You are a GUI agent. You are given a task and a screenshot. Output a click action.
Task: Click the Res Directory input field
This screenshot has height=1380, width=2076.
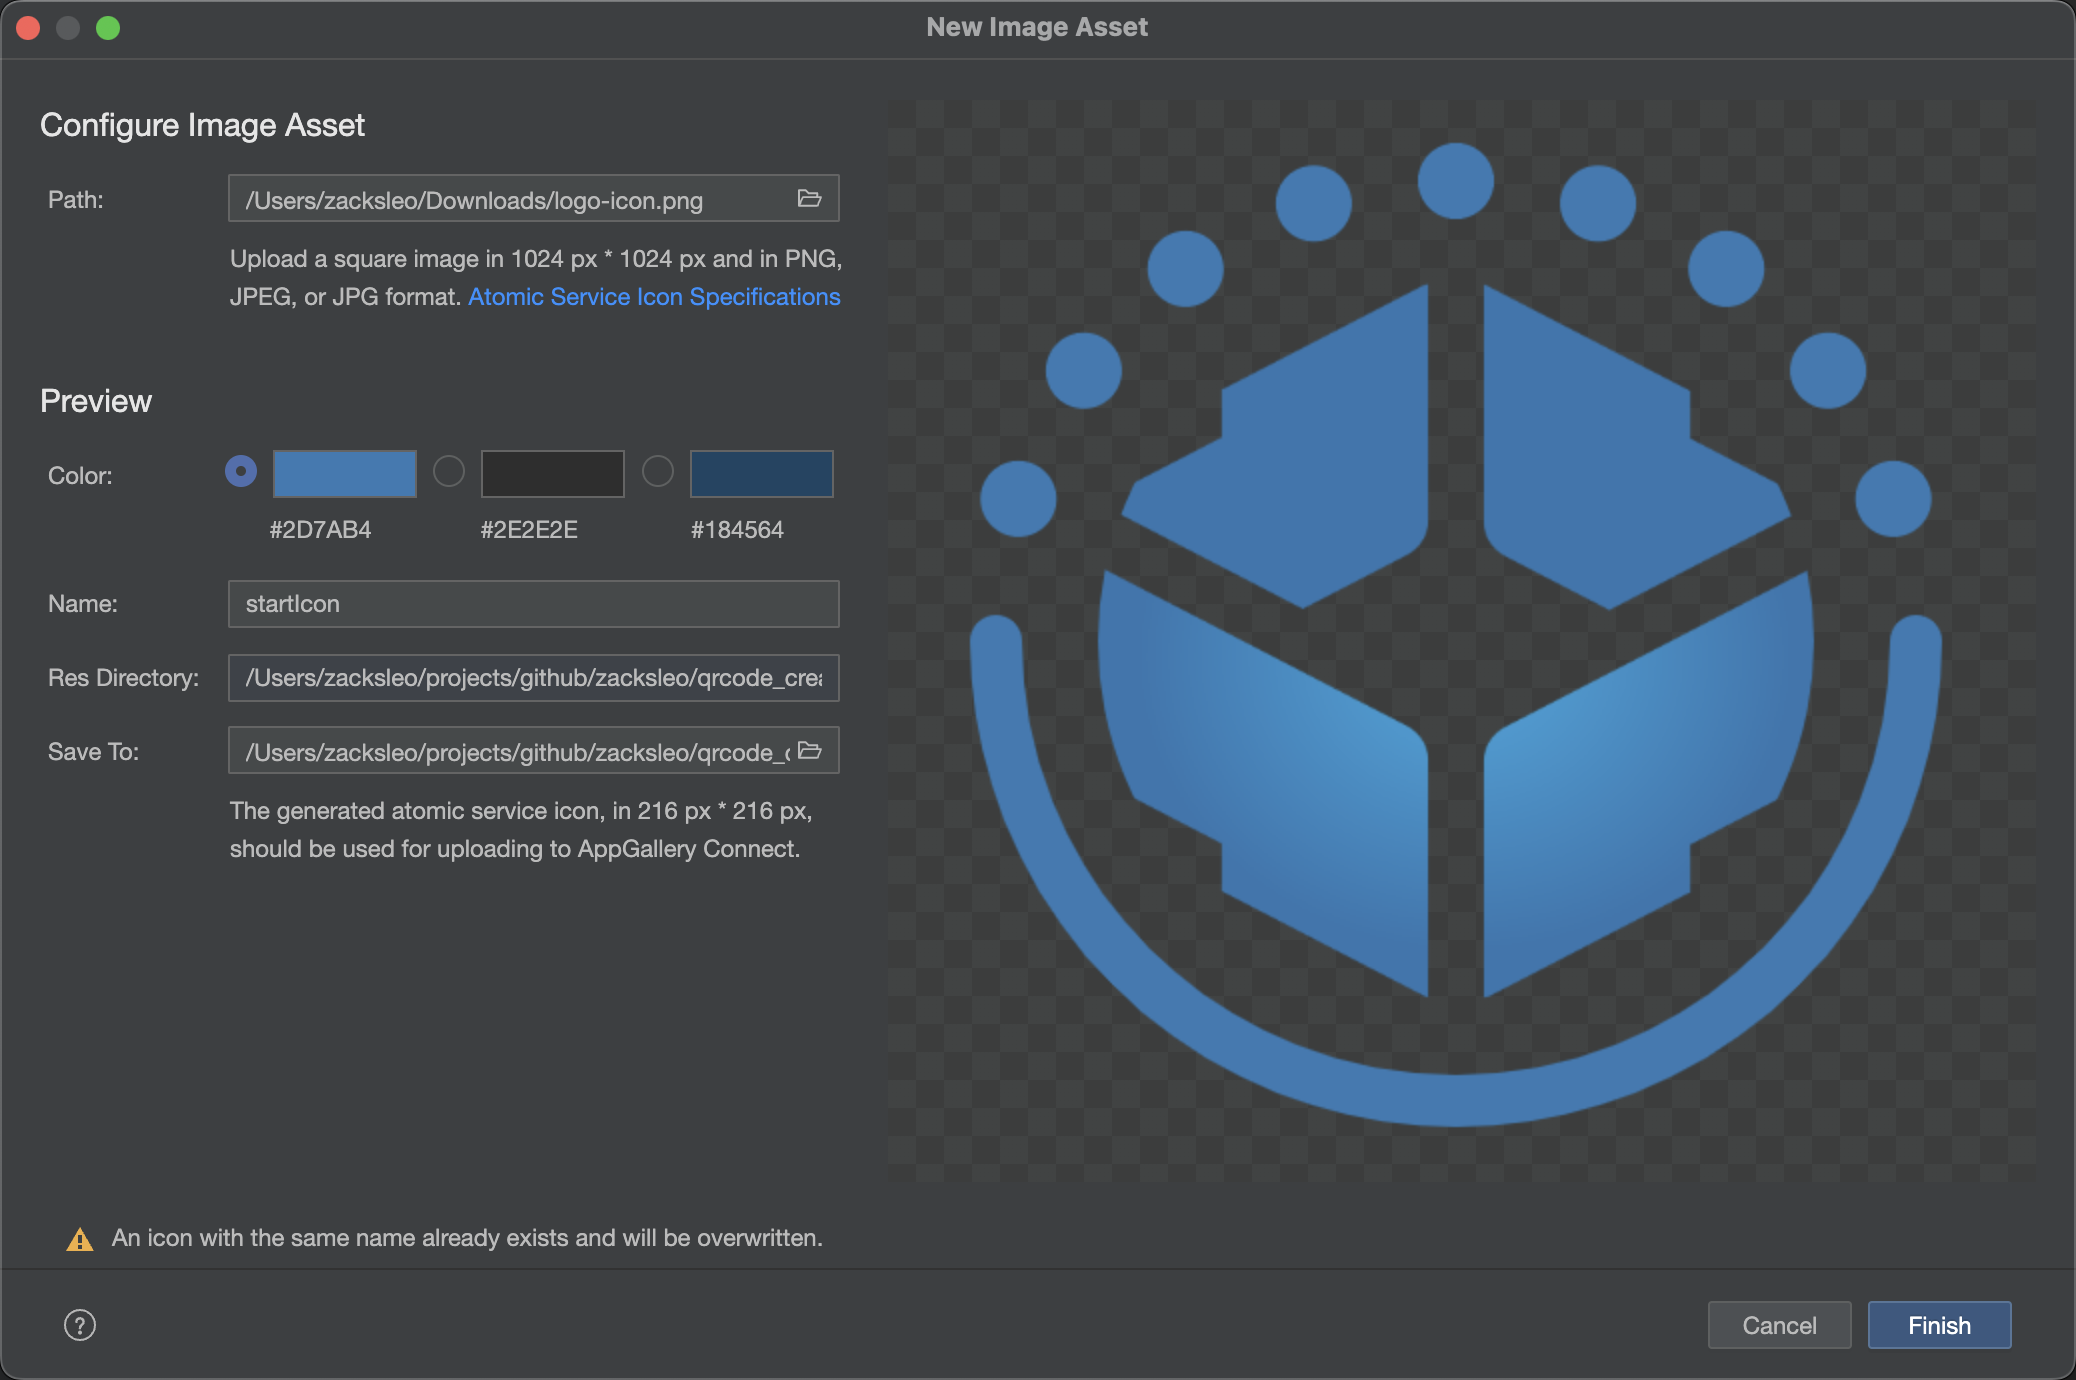point(533,678)
